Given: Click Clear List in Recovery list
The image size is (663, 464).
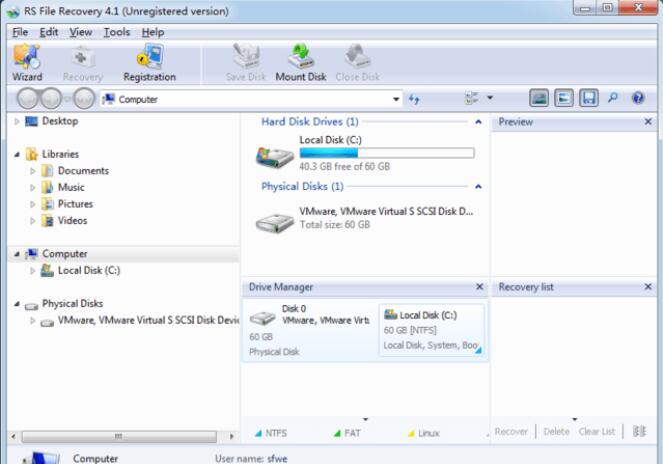Looking at the screenshot, I should click(x=597, y=431).
